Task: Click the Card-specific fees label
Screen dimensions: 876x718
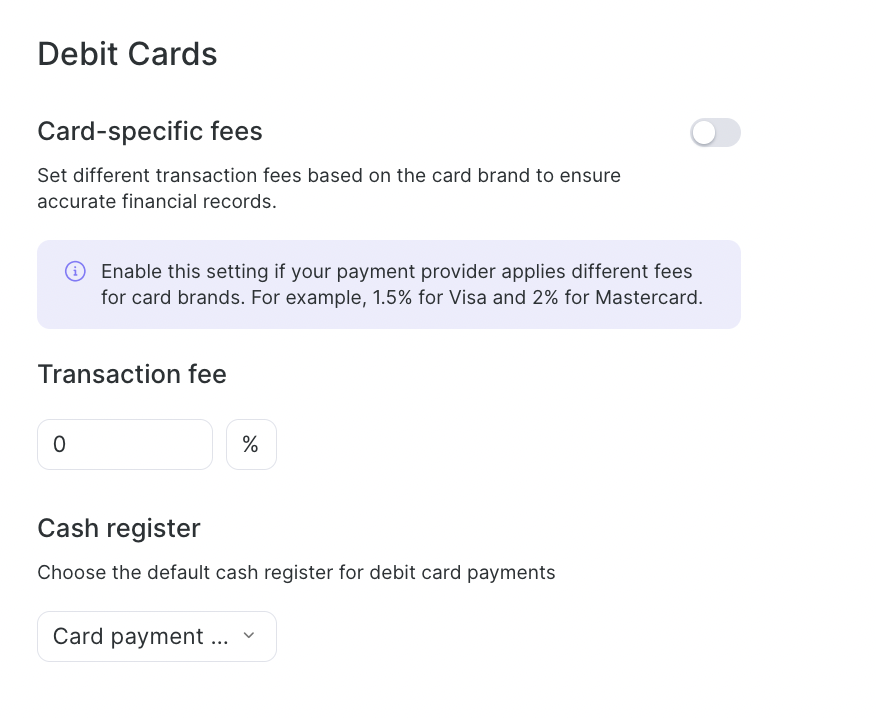Action: 150,131
